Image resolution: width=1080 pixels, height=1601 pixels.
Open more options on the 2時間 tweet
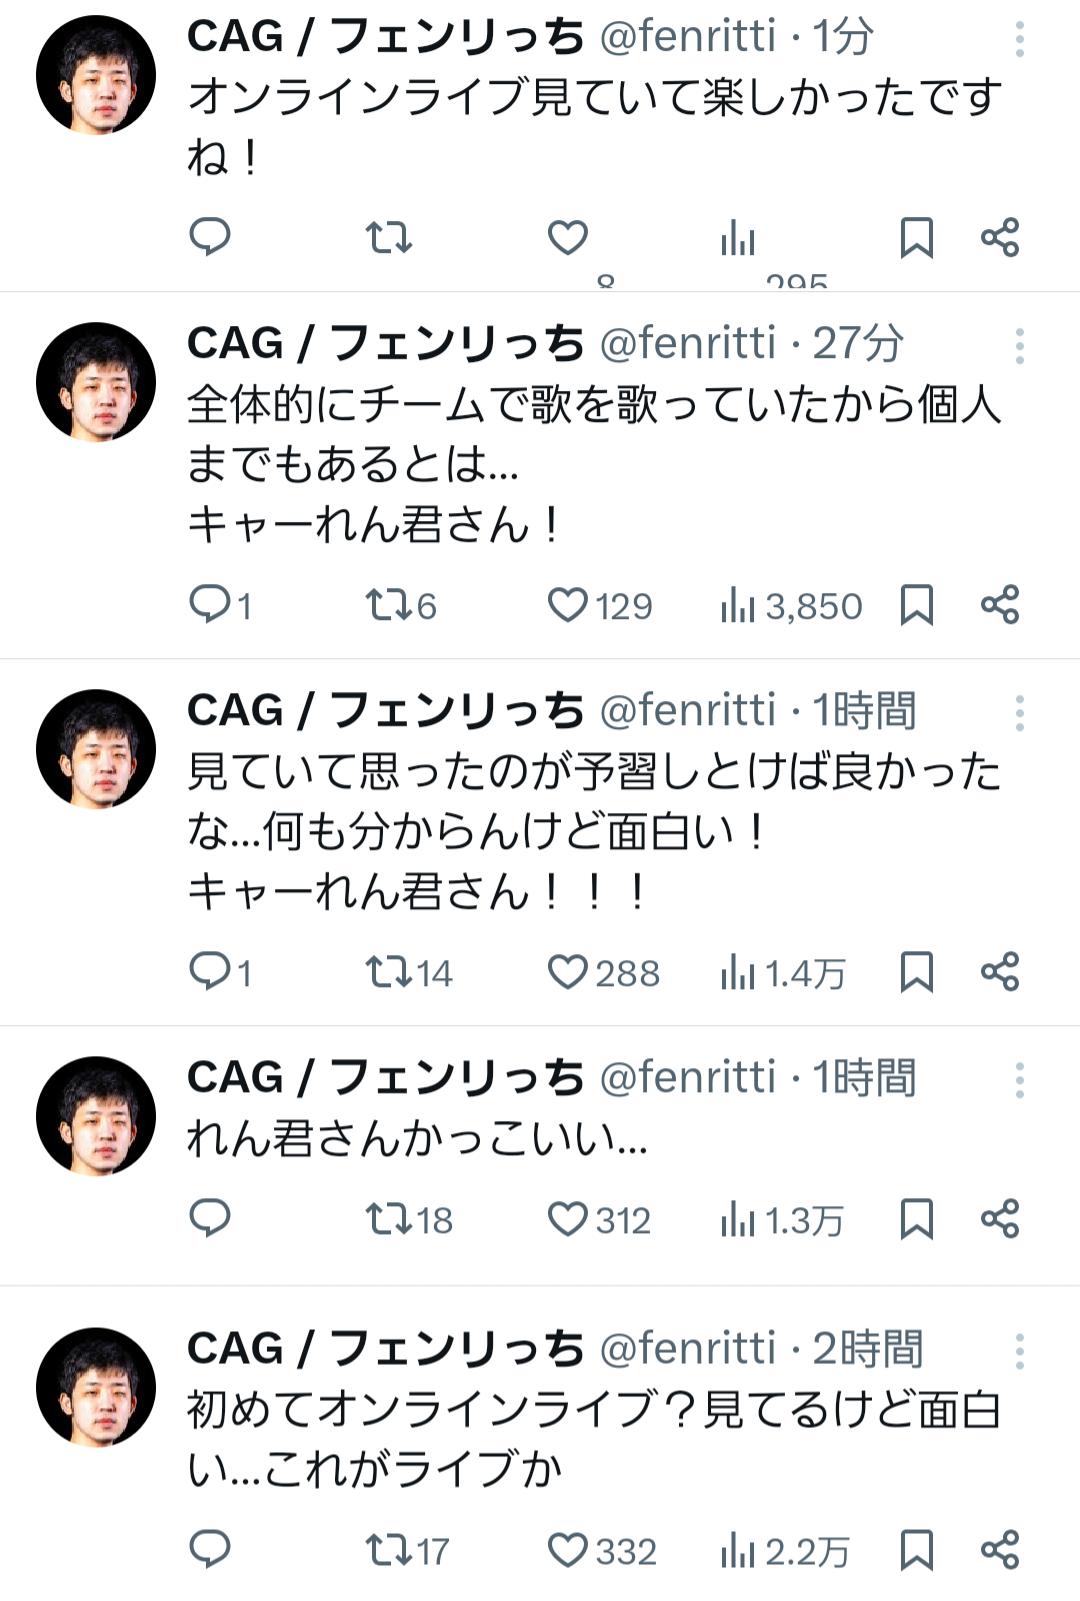point(1019,1351)
